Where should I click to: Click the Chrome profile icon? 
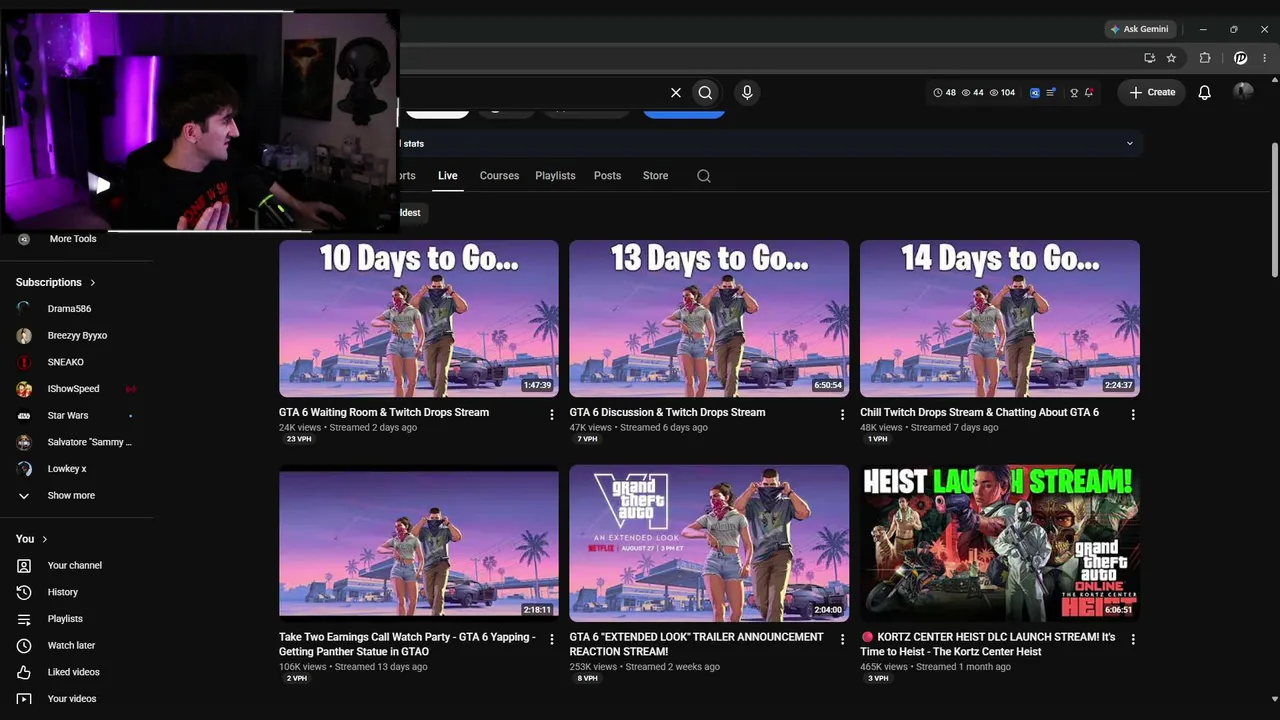point(1241,58)
